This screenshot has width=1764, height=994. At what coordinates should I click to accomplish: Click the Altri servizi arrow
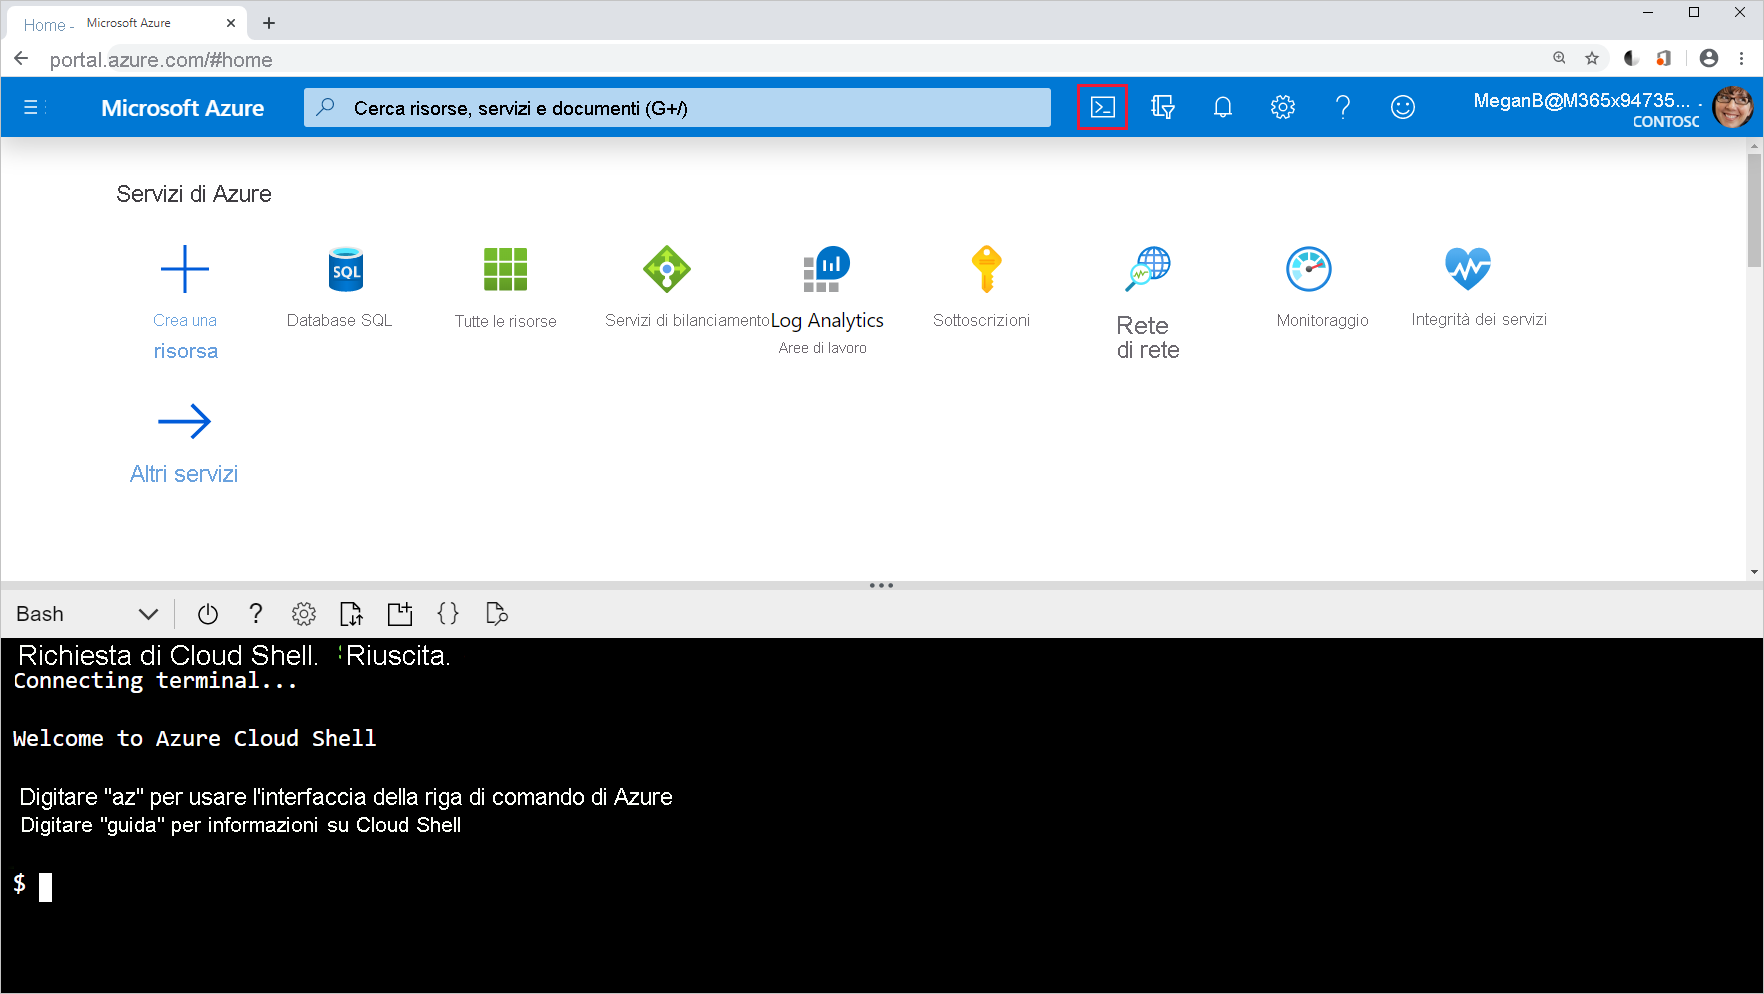(x=185, y=422)
